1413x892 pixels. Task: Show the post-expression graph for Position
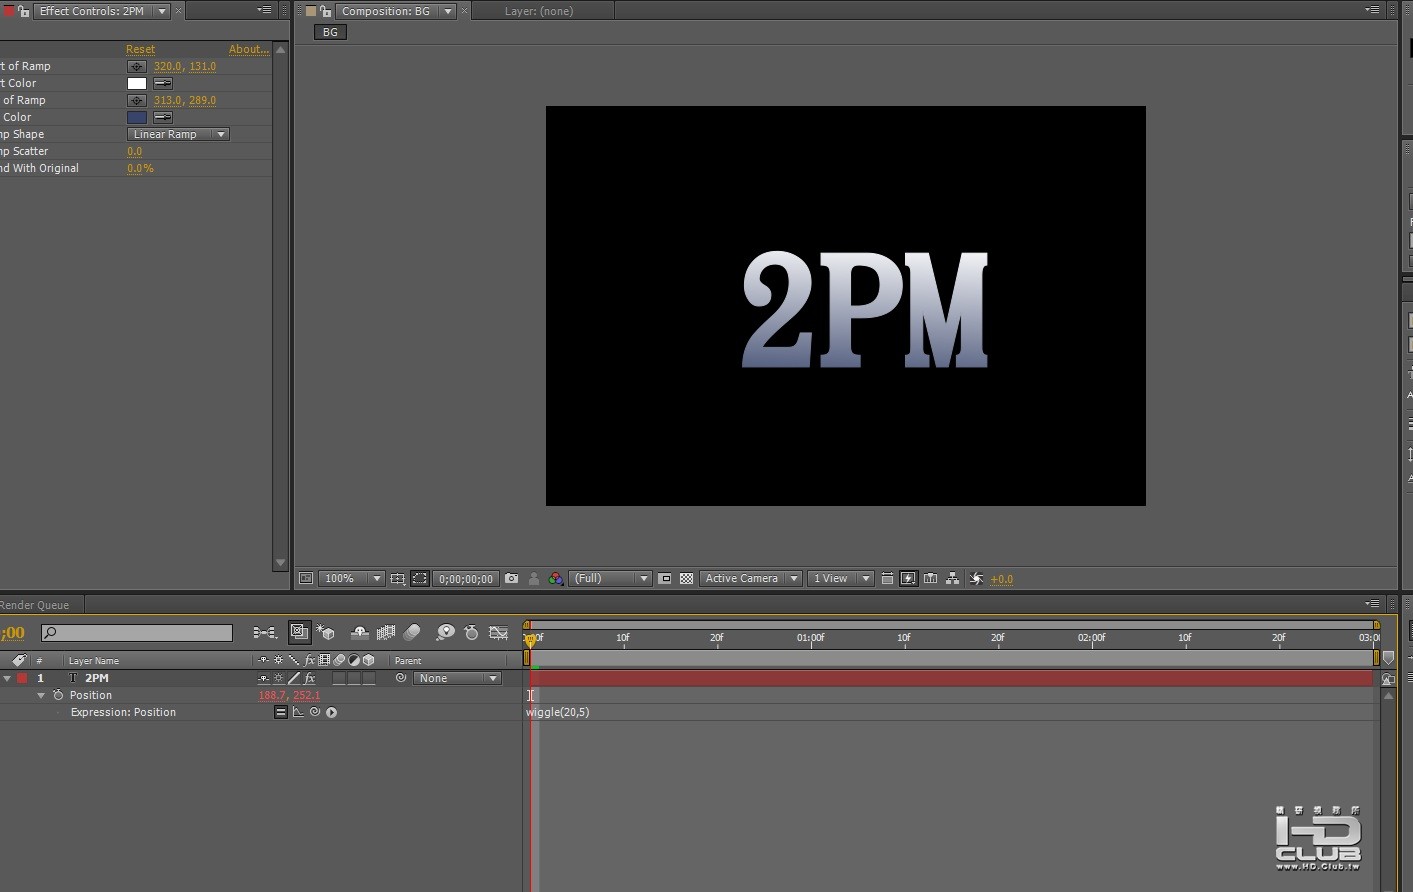click(x=298, y=713)
